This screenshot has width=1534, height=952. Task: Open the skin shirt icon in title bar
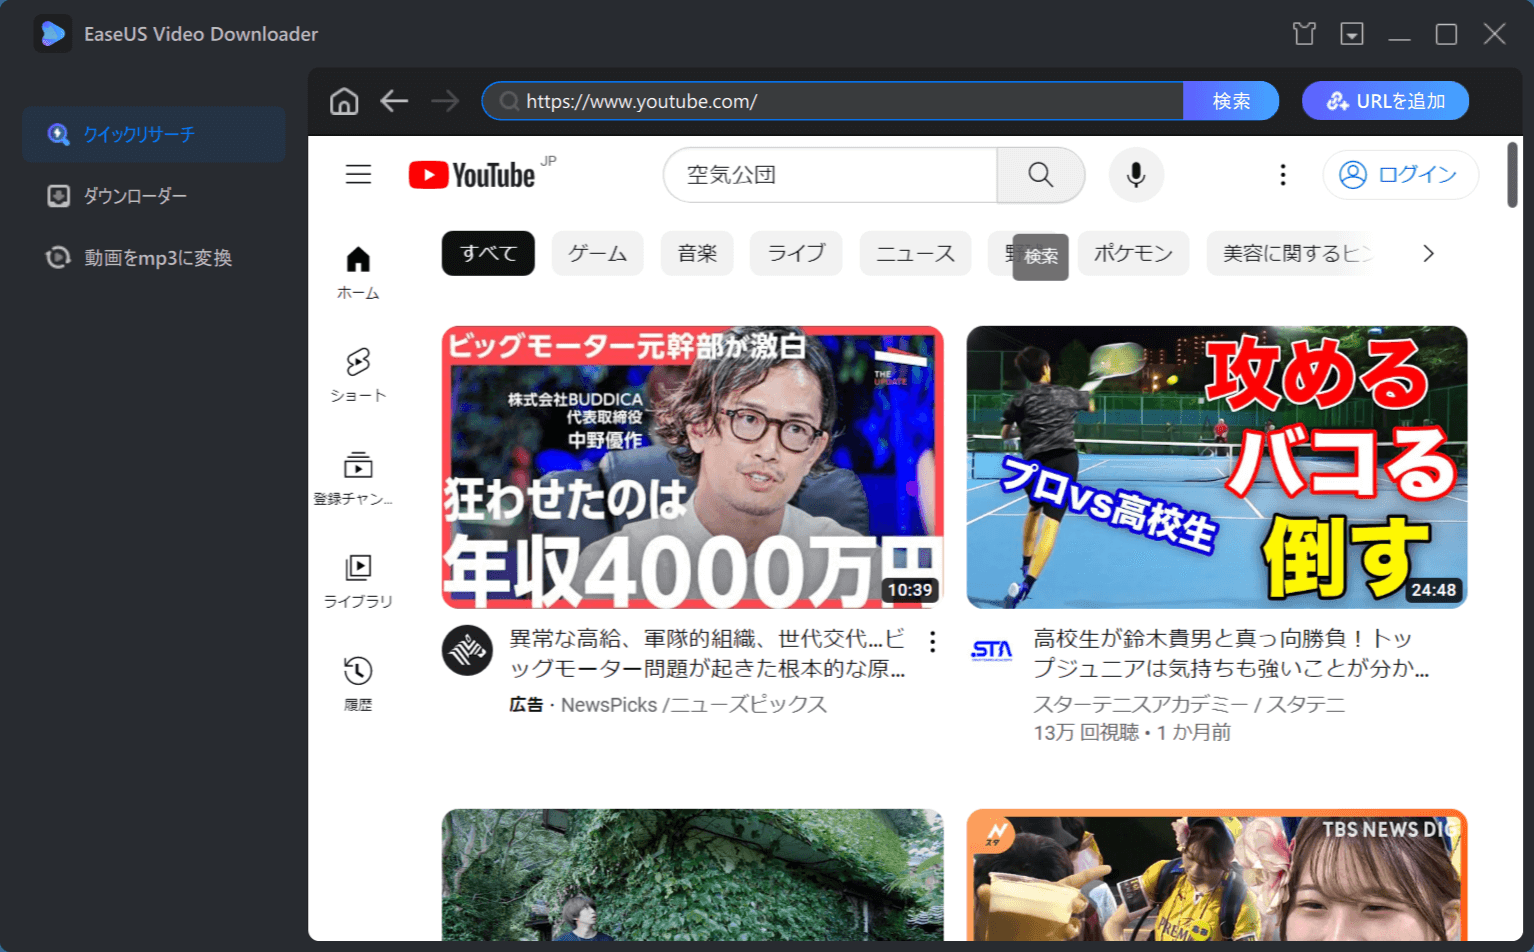tap(1304, 34)
